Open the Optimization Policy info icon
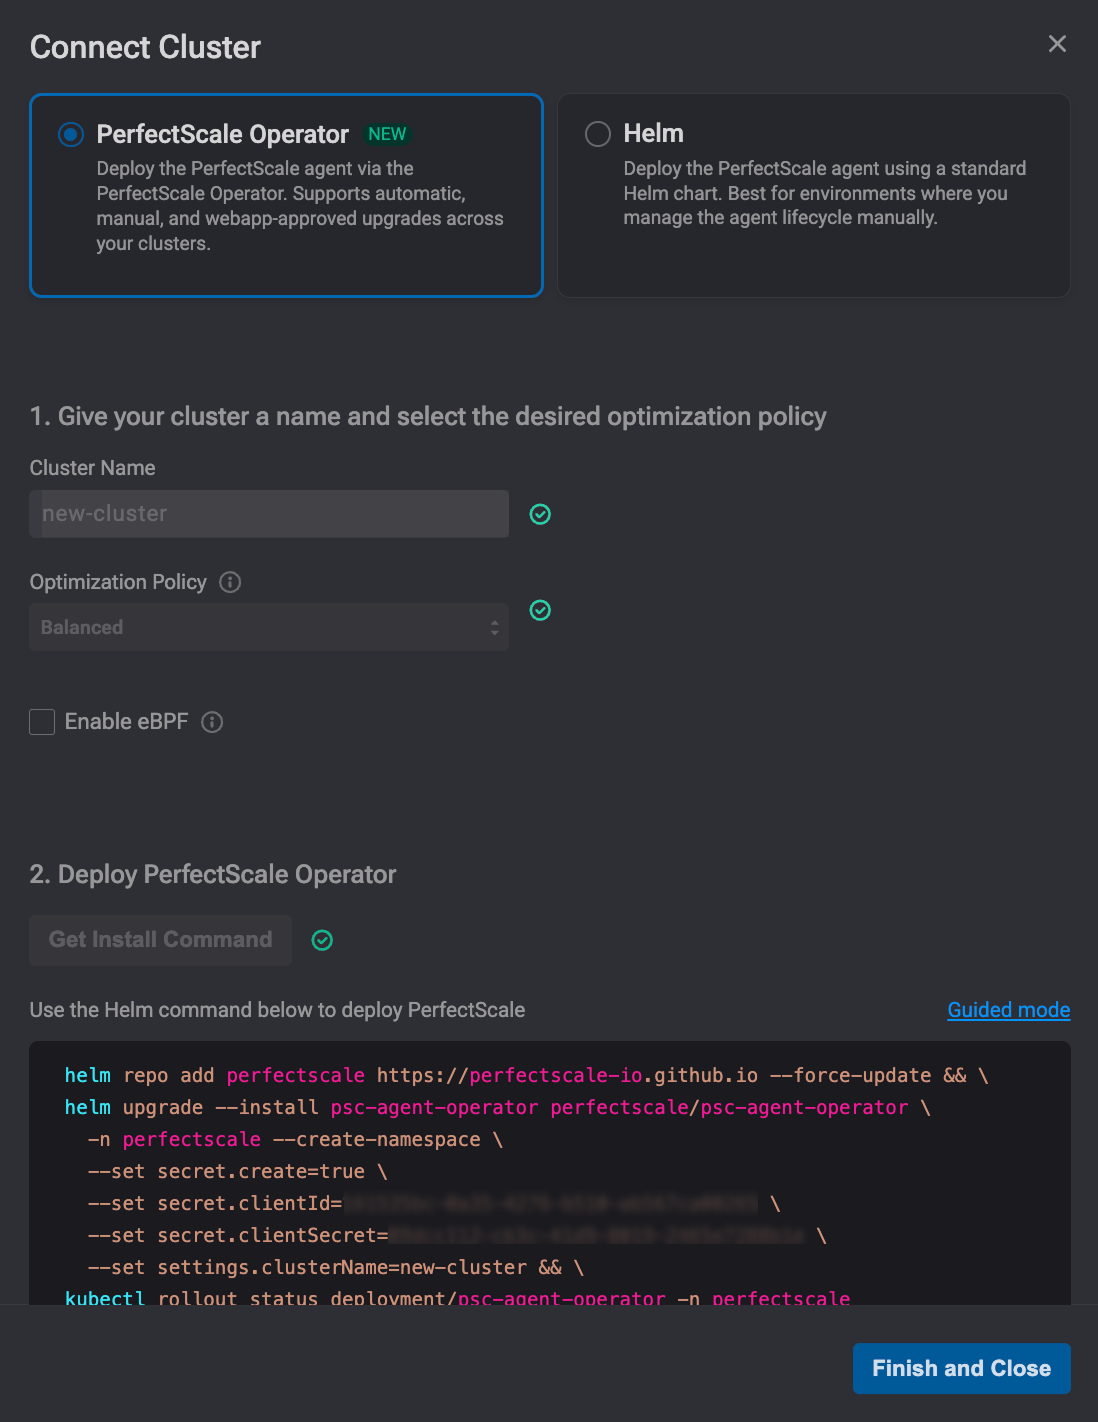The width and height of the screenshot is (1098, 1422). click(x=230, y=582)
